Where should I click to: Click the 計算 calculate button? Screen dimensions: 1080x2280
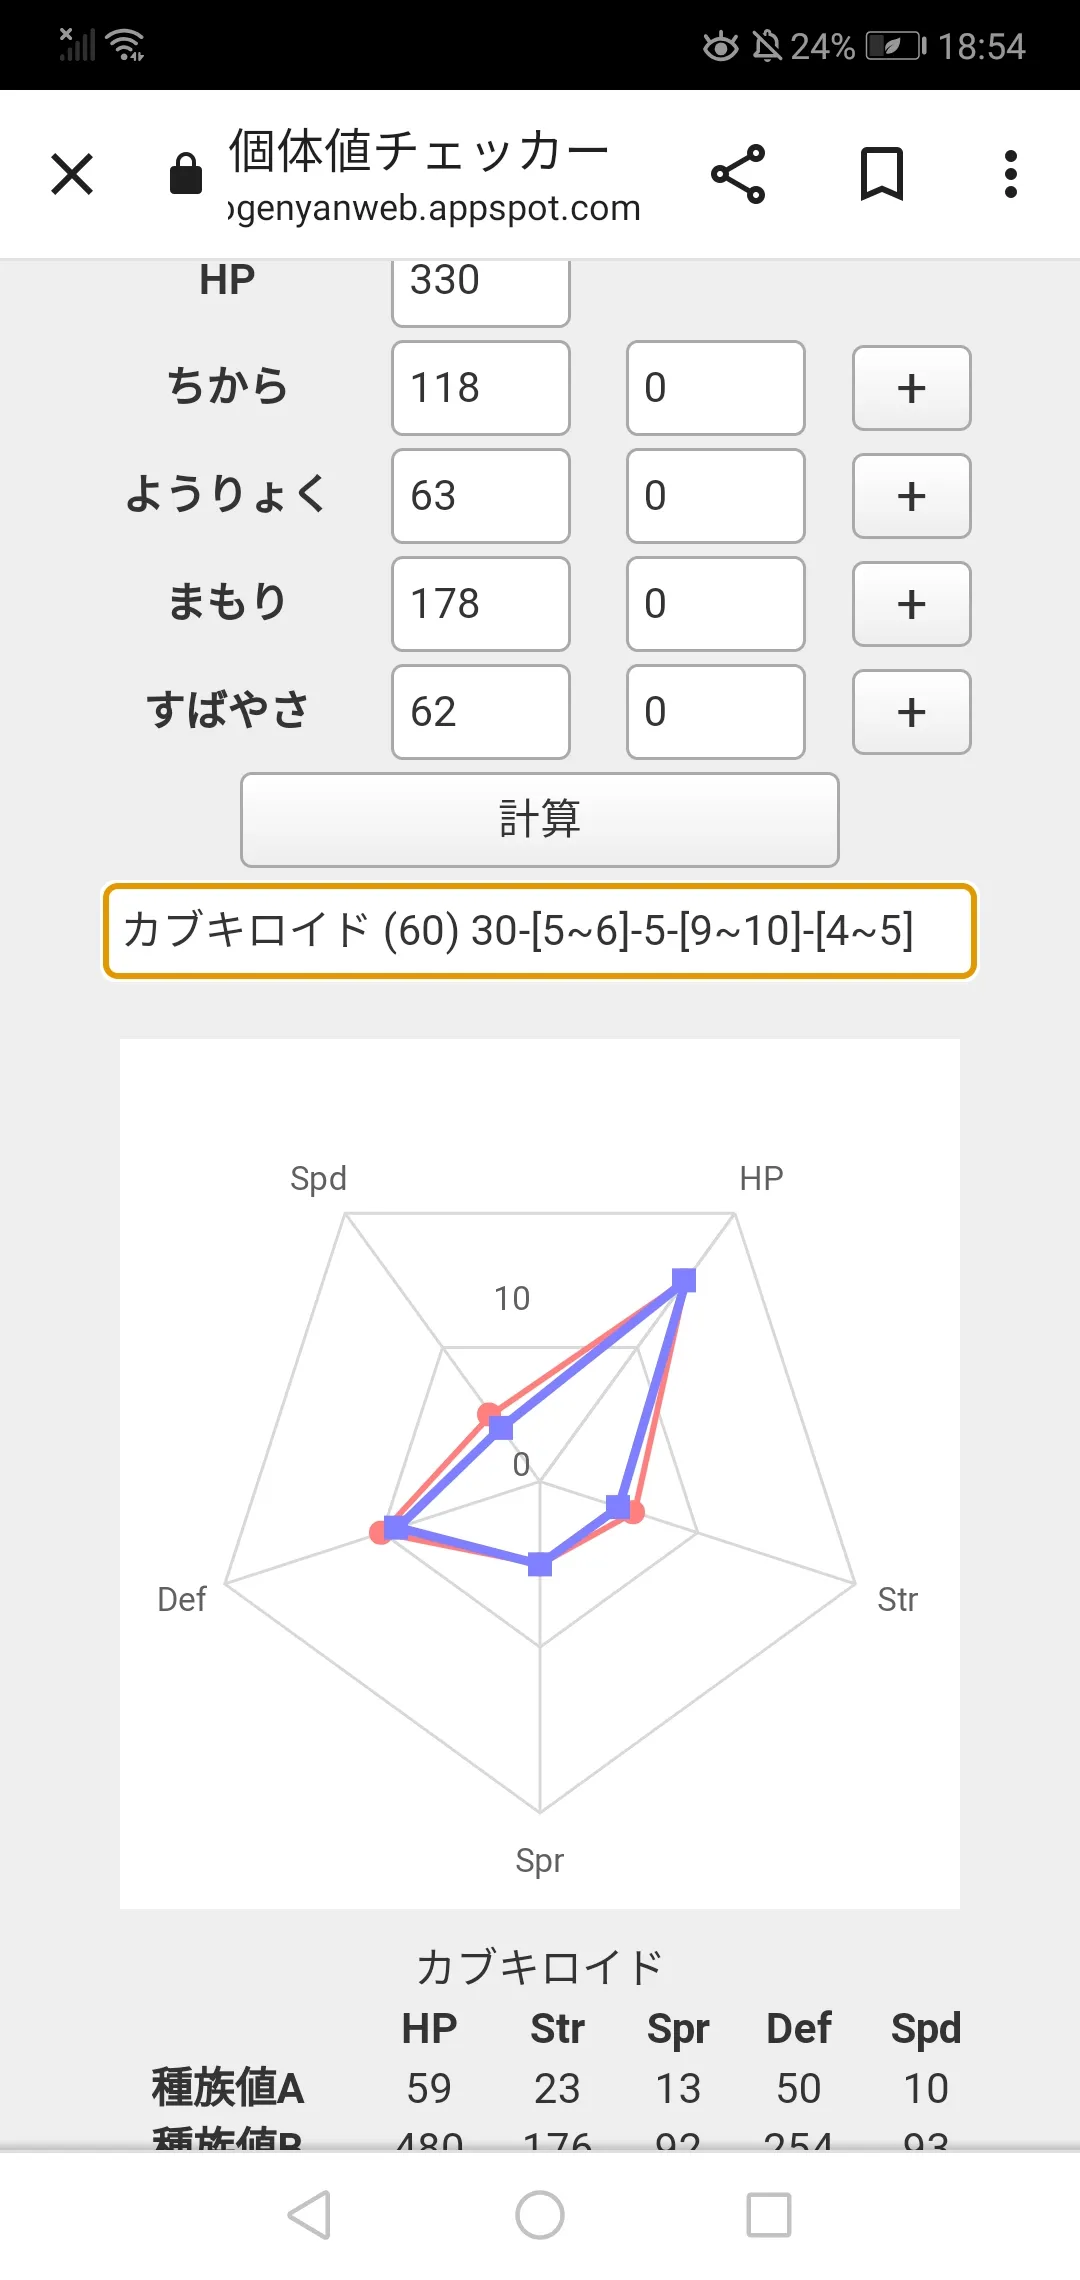click(540, 819)
